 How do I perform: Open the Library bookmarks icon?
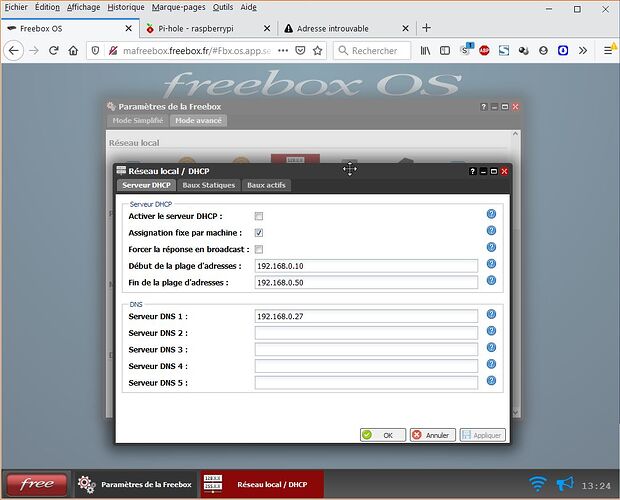[x=425, y=51]
